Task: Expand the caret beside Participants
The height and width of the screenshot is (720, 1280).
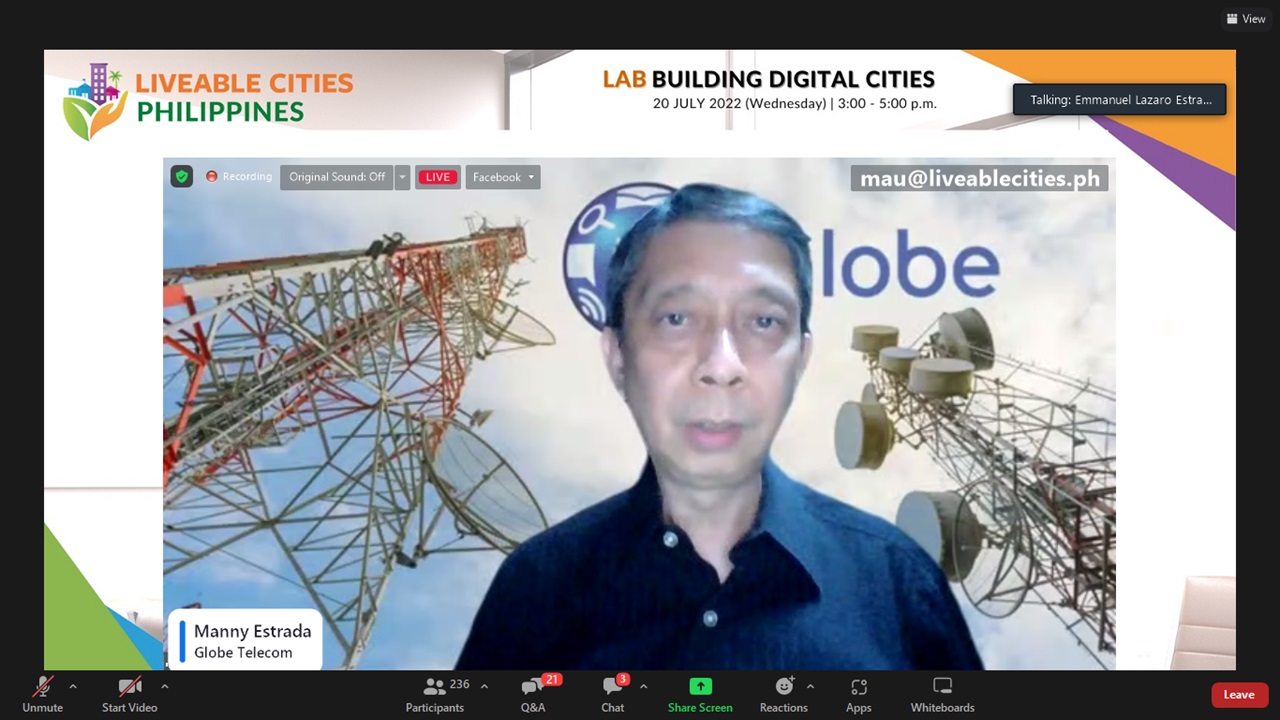Action: 484,687
